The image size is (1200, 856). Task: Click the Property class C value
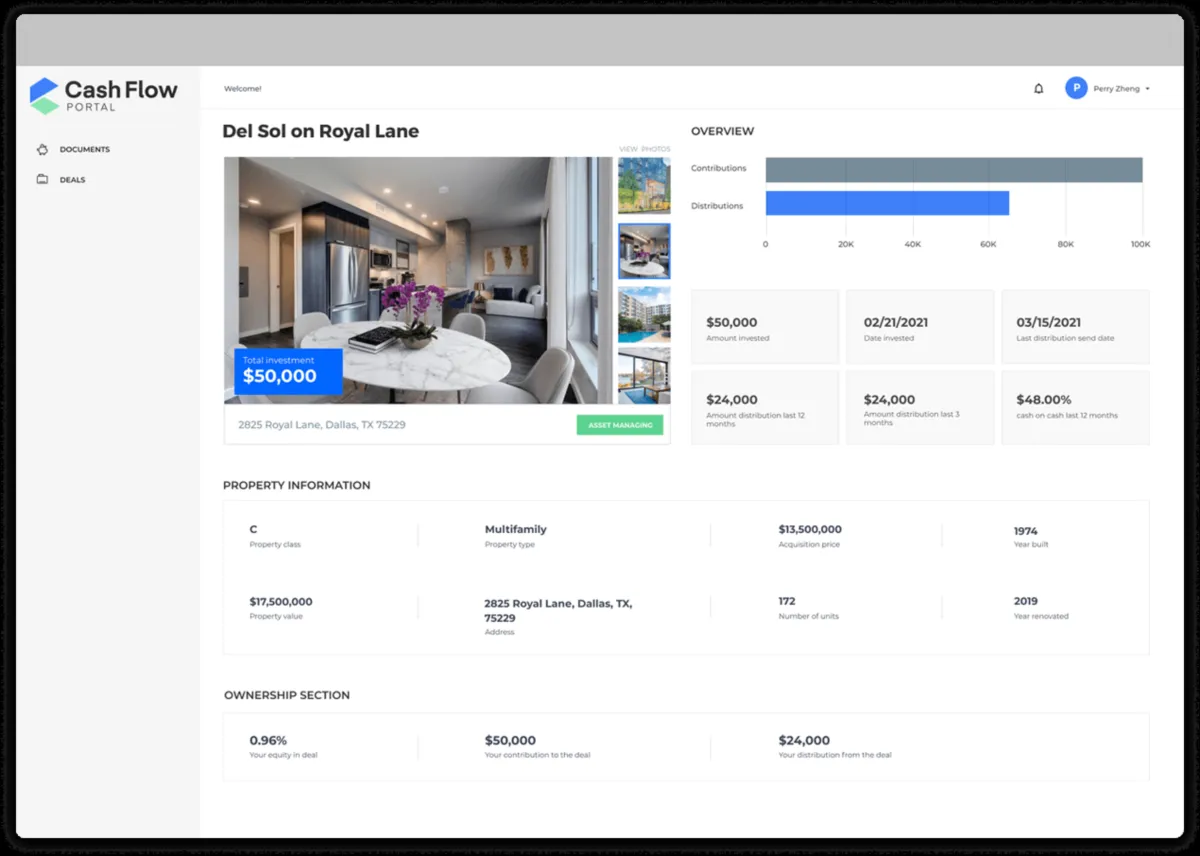(x=253, y=529)
